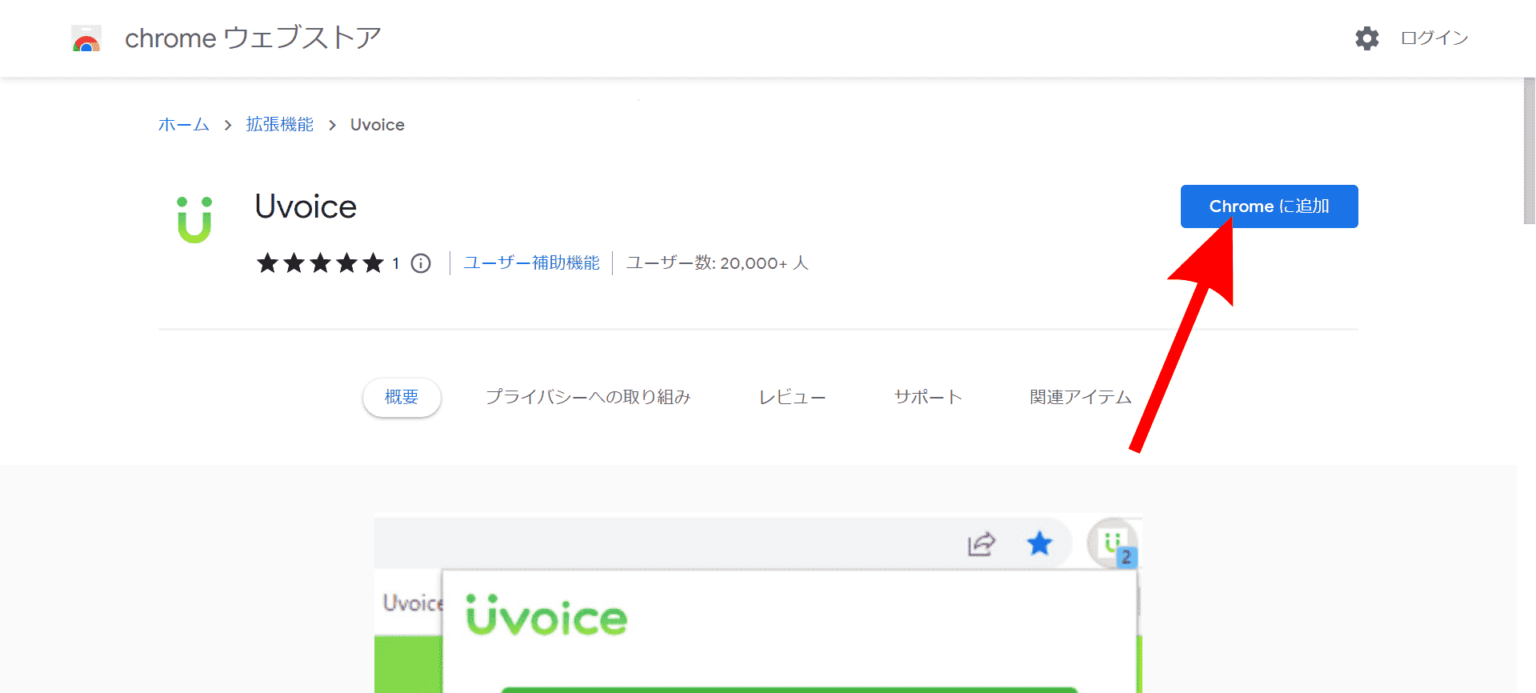Open the ログイン link
The width and height of the screenshot is (1536, 693).
click(1433, 38)
